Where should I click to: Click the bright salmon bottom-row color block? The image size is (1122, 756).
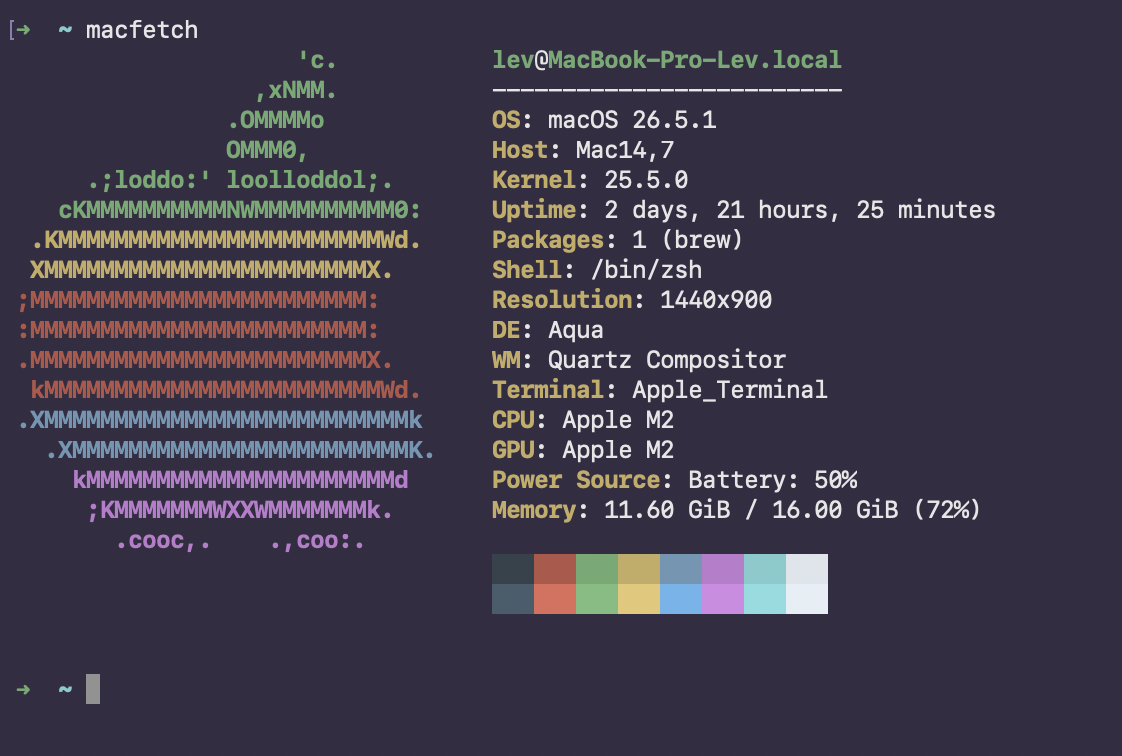tap(555, 599)
